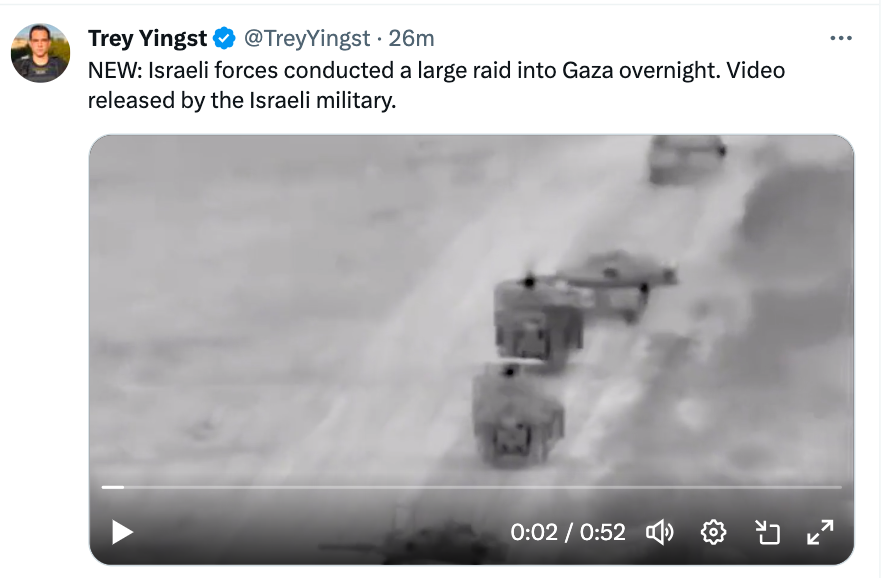Open the tweet via 26m timestamp
The width and height of the screenshot is (883, 578).
(411, 38)
